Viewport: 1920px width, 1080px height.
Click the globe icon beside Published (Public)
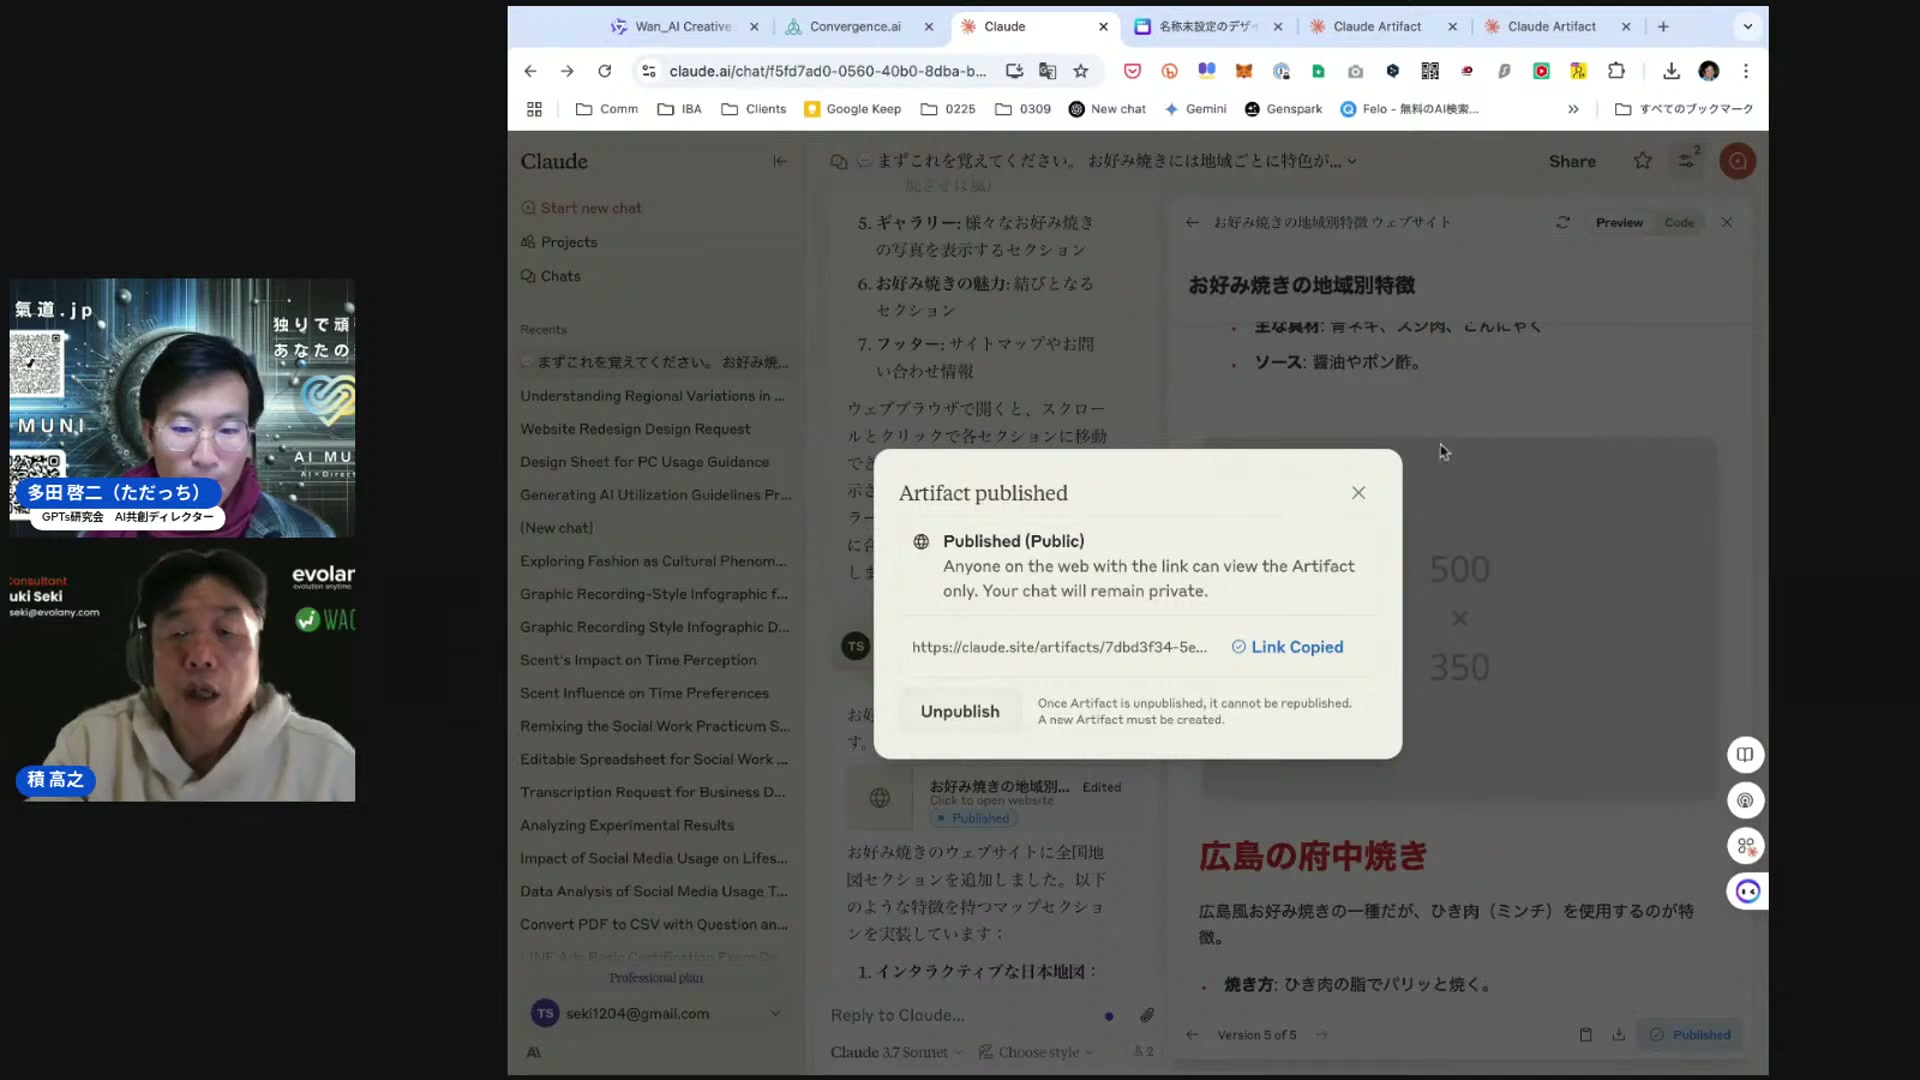[921, 541]
